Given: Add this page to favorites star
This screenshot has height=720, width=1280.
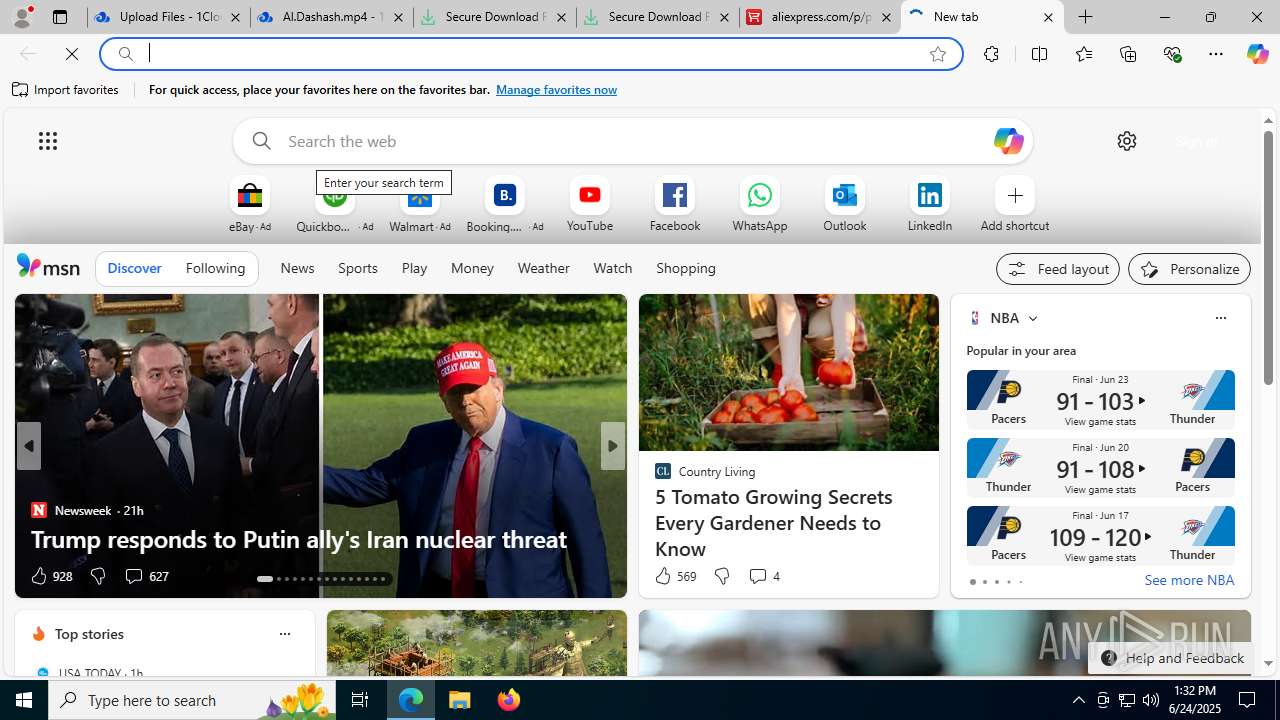Looking at the screenshot, I should (938, 54).
